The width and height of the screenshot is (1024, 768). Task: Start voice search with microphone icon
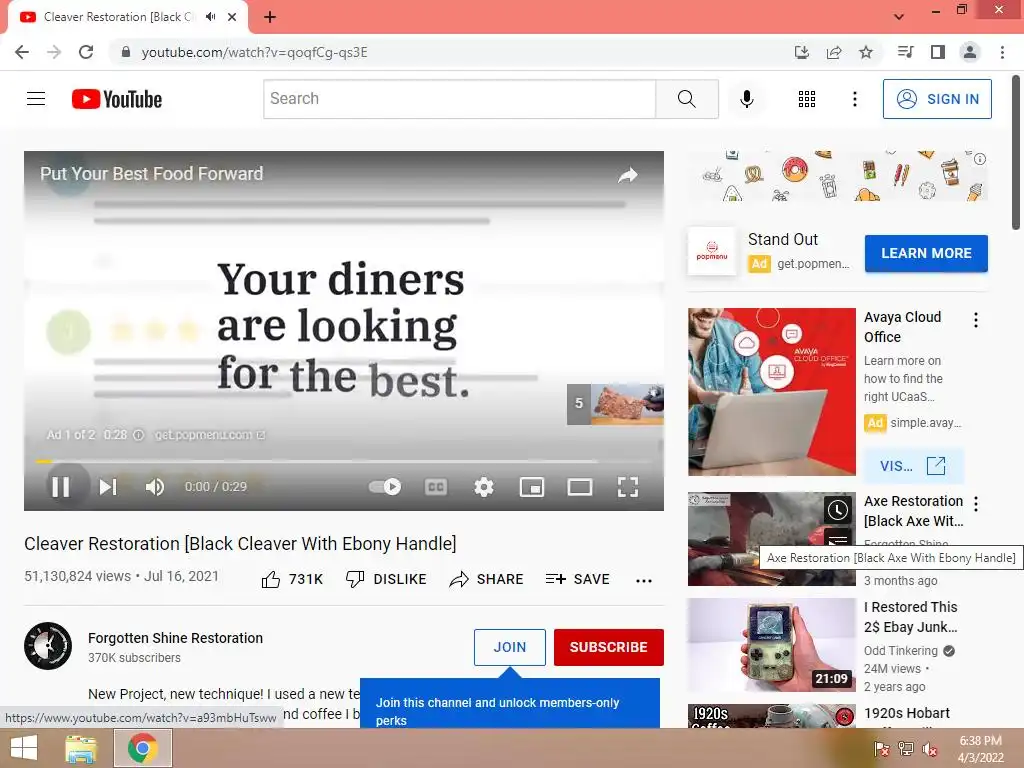(x=746, y=99)
